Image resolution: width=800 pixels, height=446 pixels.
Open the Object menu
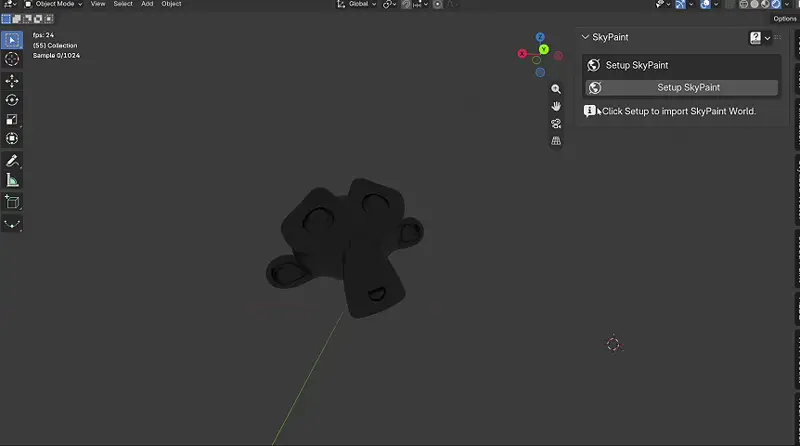pos(171,4)
